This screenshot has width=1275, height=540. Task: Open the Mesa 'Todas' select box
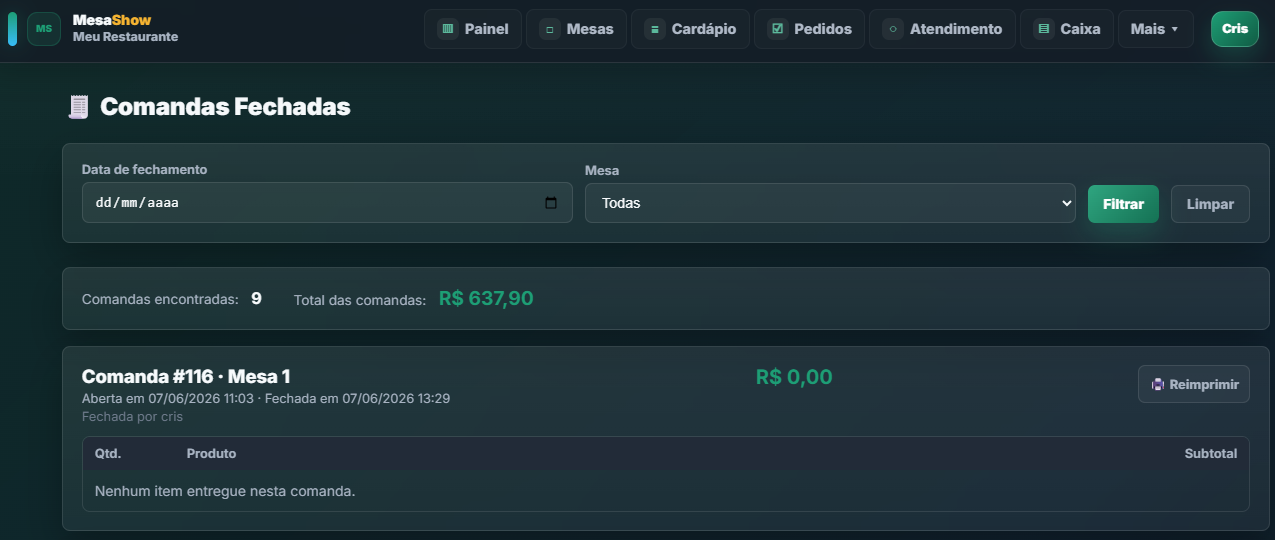point(830,203)
